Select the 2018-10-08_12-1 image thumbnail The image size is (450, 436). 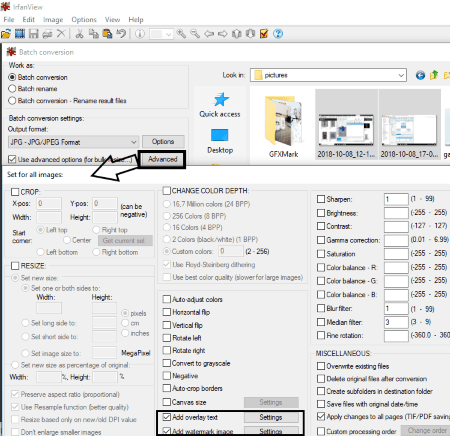tap(346, 124)
